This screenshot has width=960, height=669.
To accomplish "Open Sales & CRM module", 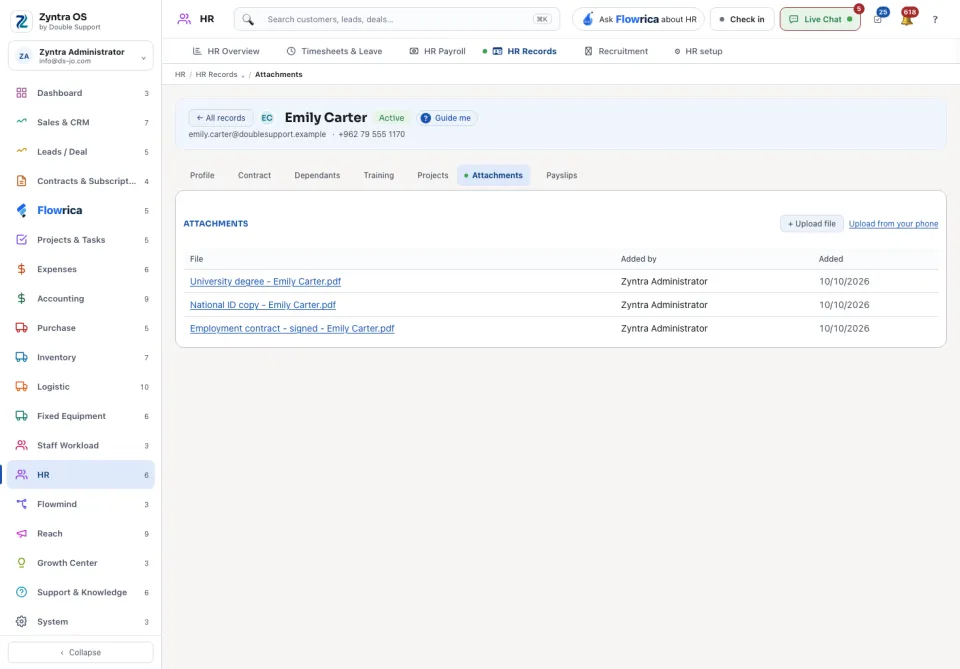I will (81, 122).
